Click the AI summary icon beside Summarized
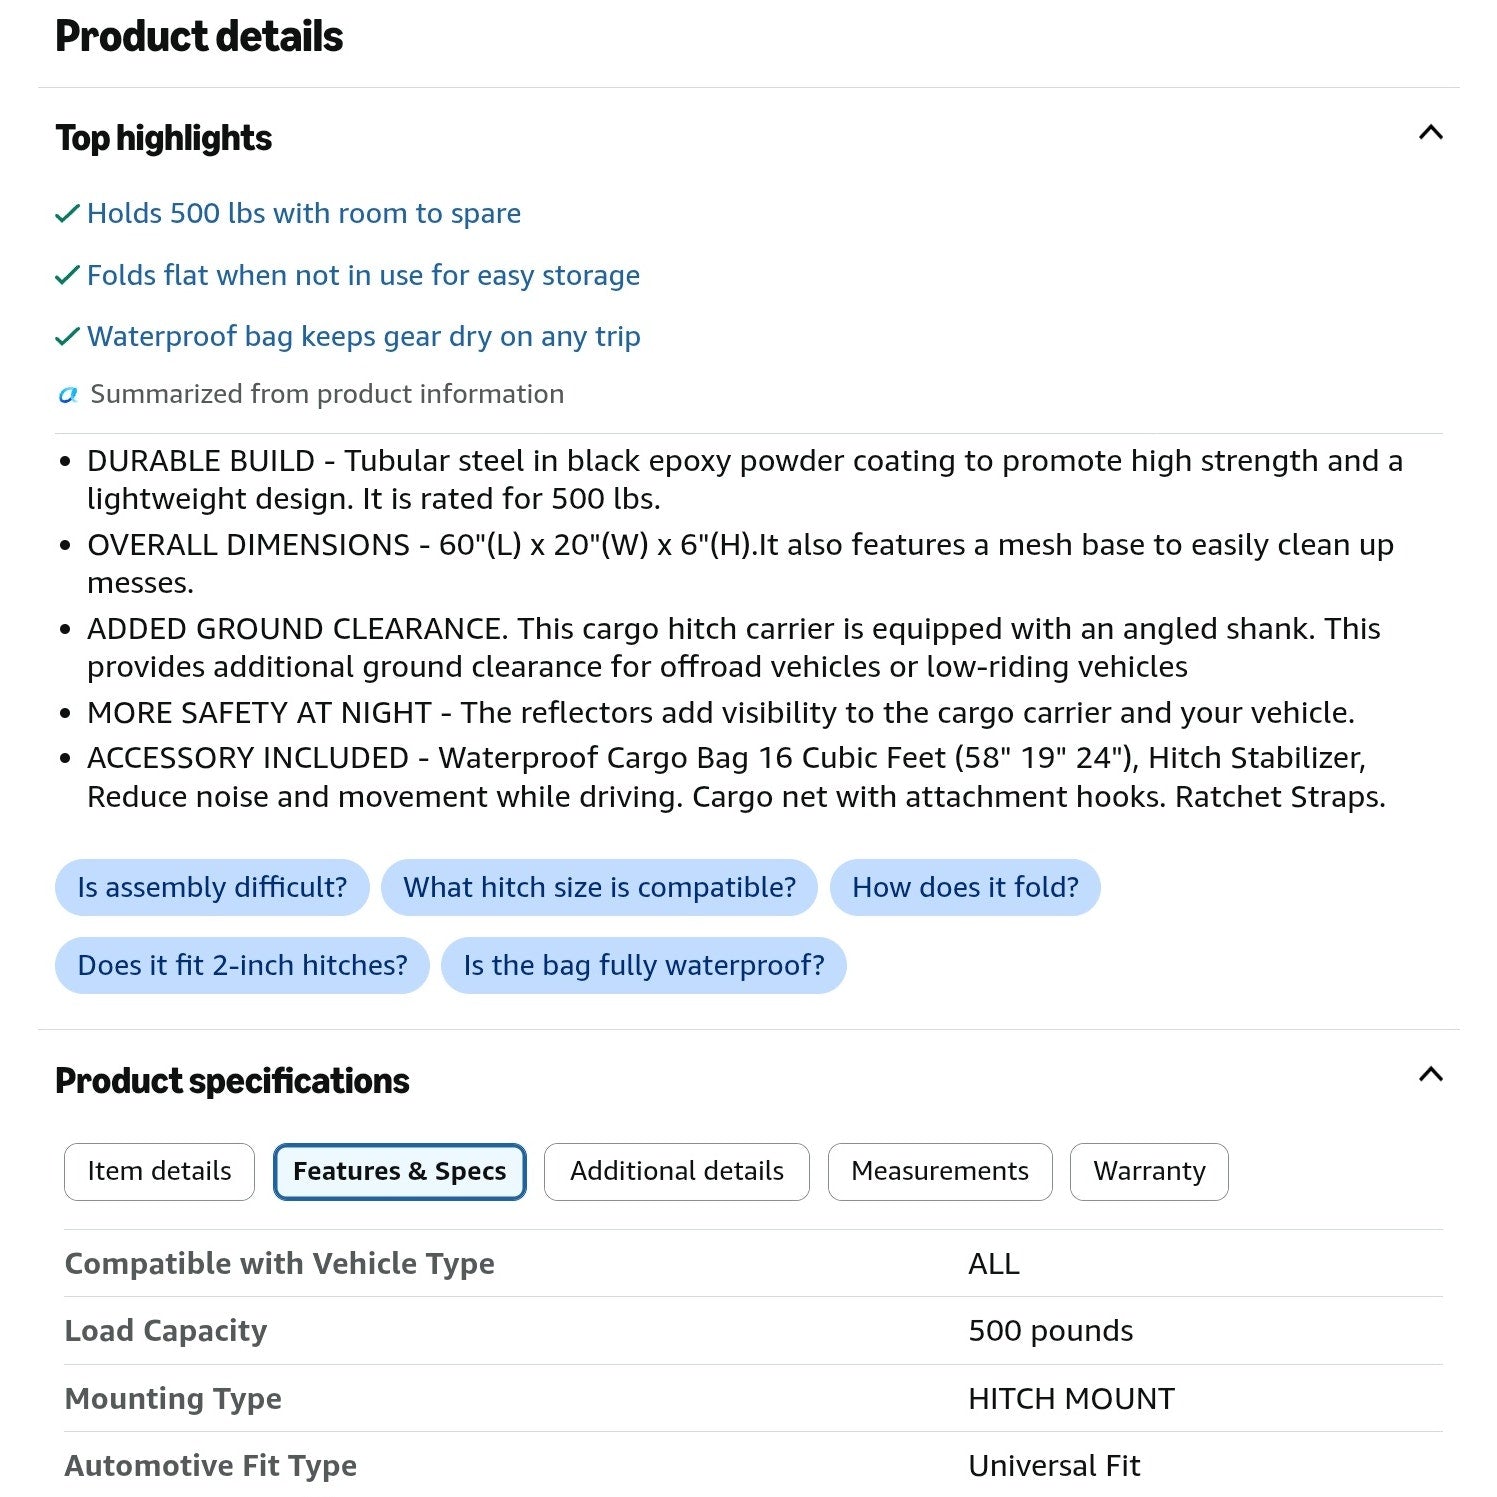 pos(68,395)
